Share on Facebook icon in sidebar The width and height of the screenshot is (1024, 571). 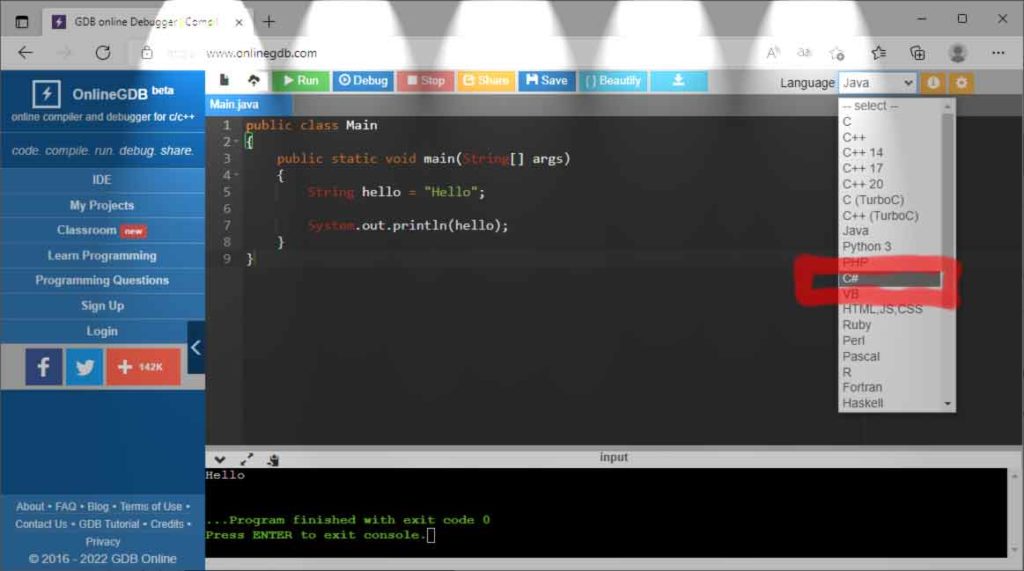(x=43, y=367)
